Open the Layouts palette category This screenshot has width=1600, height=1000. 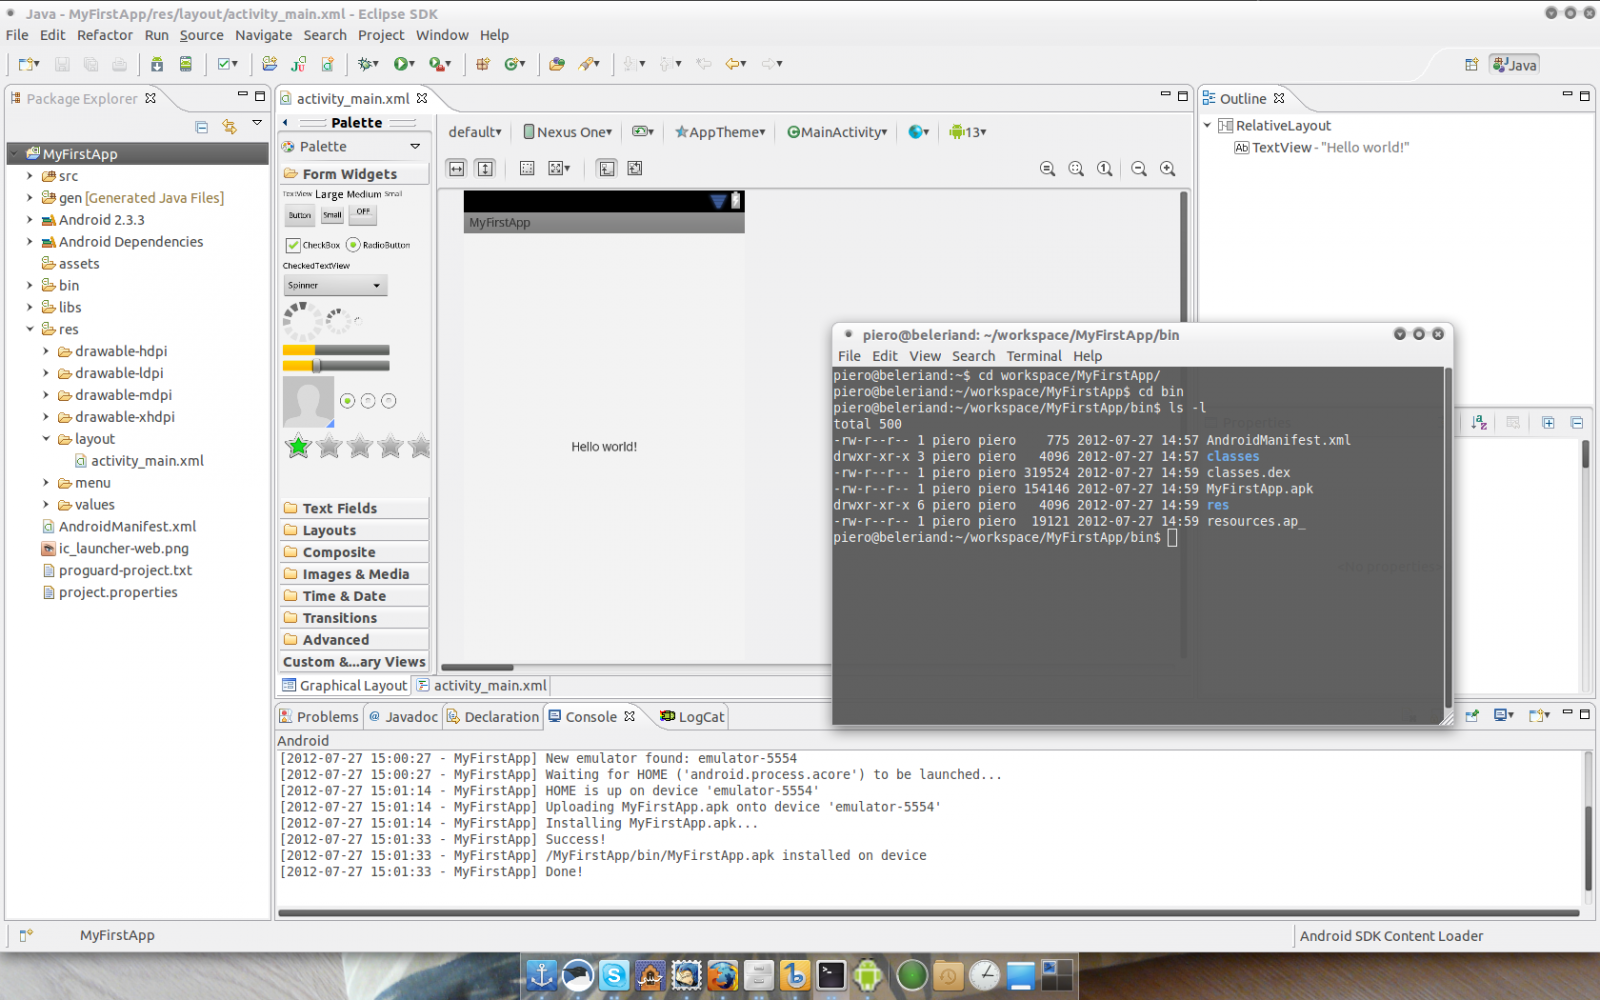[329, 531]
